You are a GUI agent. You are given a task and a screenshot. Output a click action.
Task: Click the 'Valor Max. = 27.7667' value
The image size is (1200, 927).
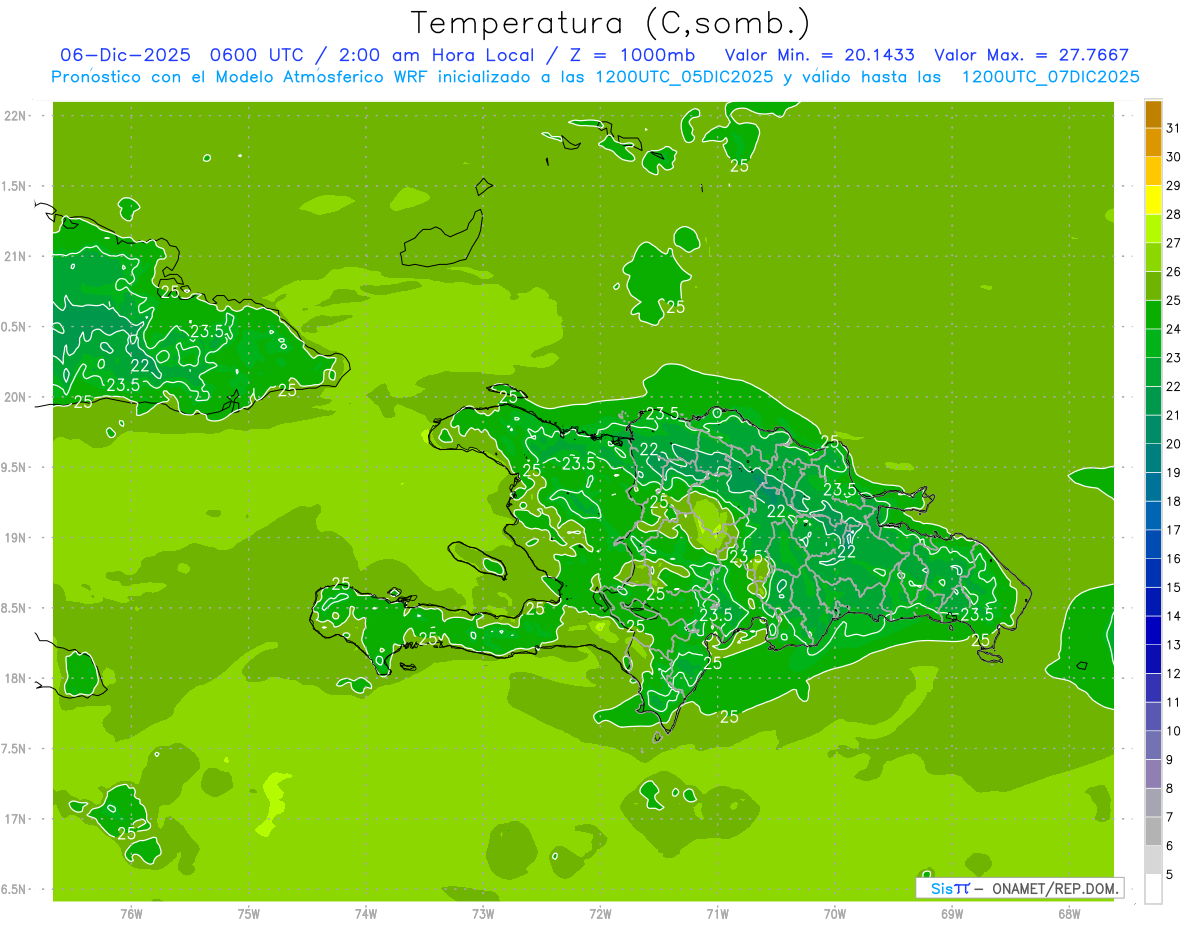[1032, 55]
